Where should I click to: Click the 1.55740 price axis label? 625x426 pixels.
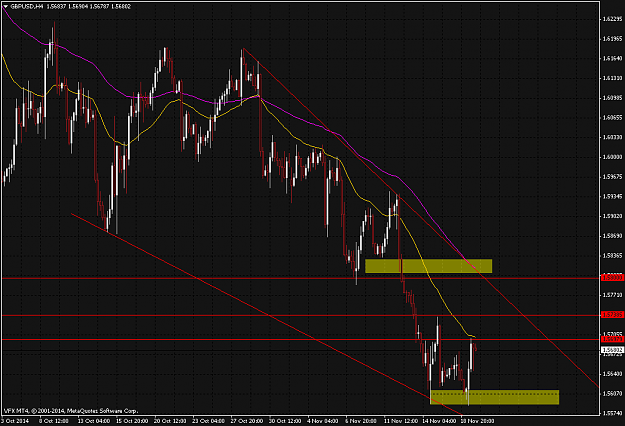[x=613, y=413]
